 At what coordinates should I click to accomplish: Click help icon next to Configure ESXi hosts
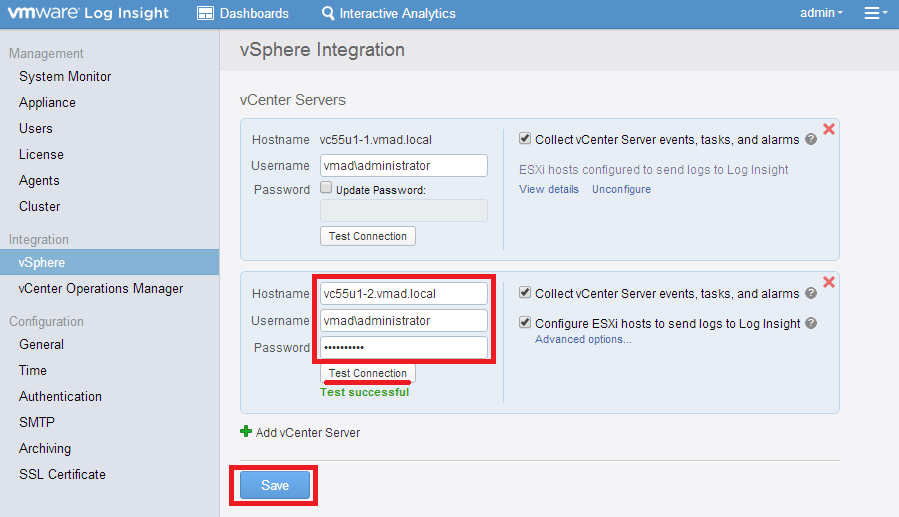click(x=811, y=323)
